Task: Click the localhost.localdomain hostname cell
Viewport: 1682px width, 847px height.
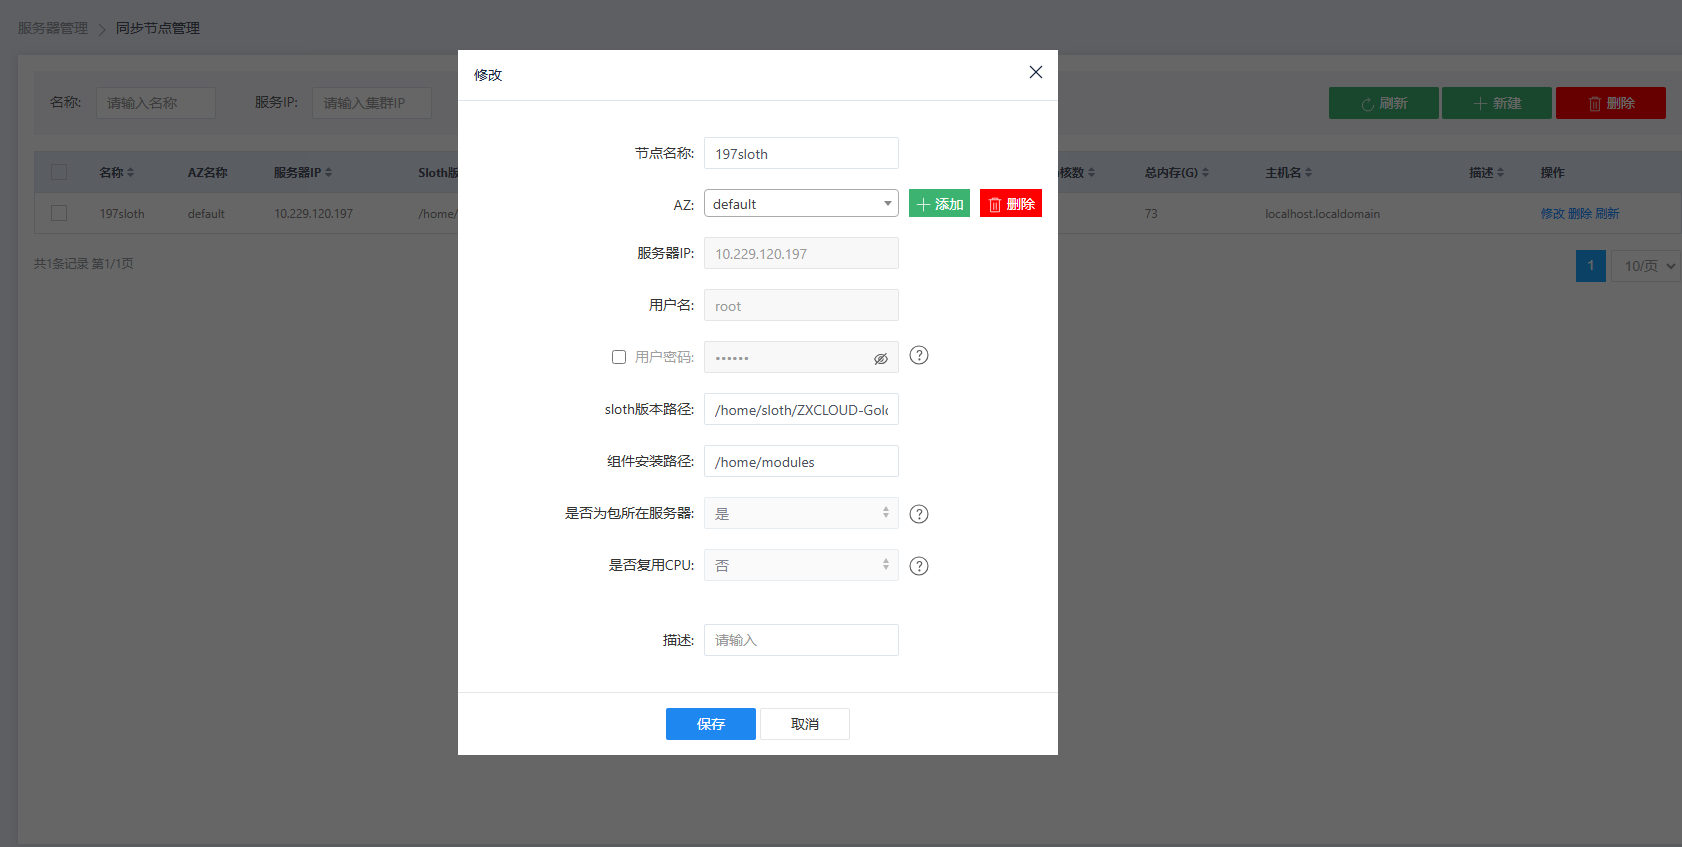Action: point(1322,214)
